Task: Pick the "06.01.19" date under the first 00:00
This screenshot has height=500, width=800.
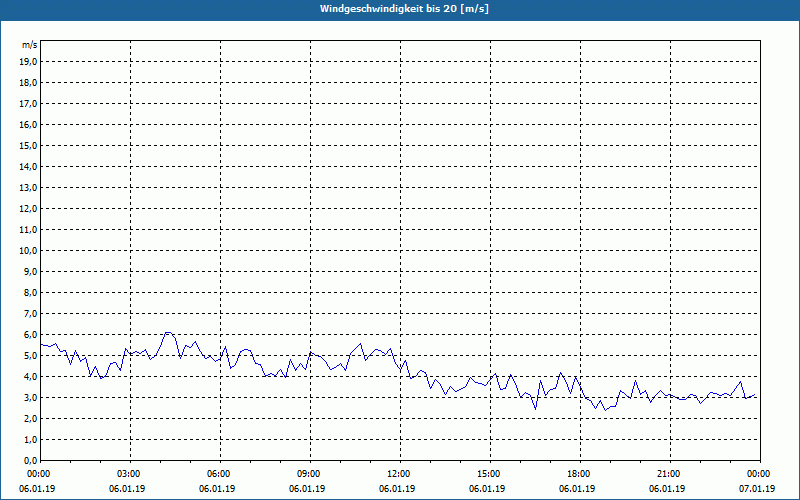Action: point(37,489)
